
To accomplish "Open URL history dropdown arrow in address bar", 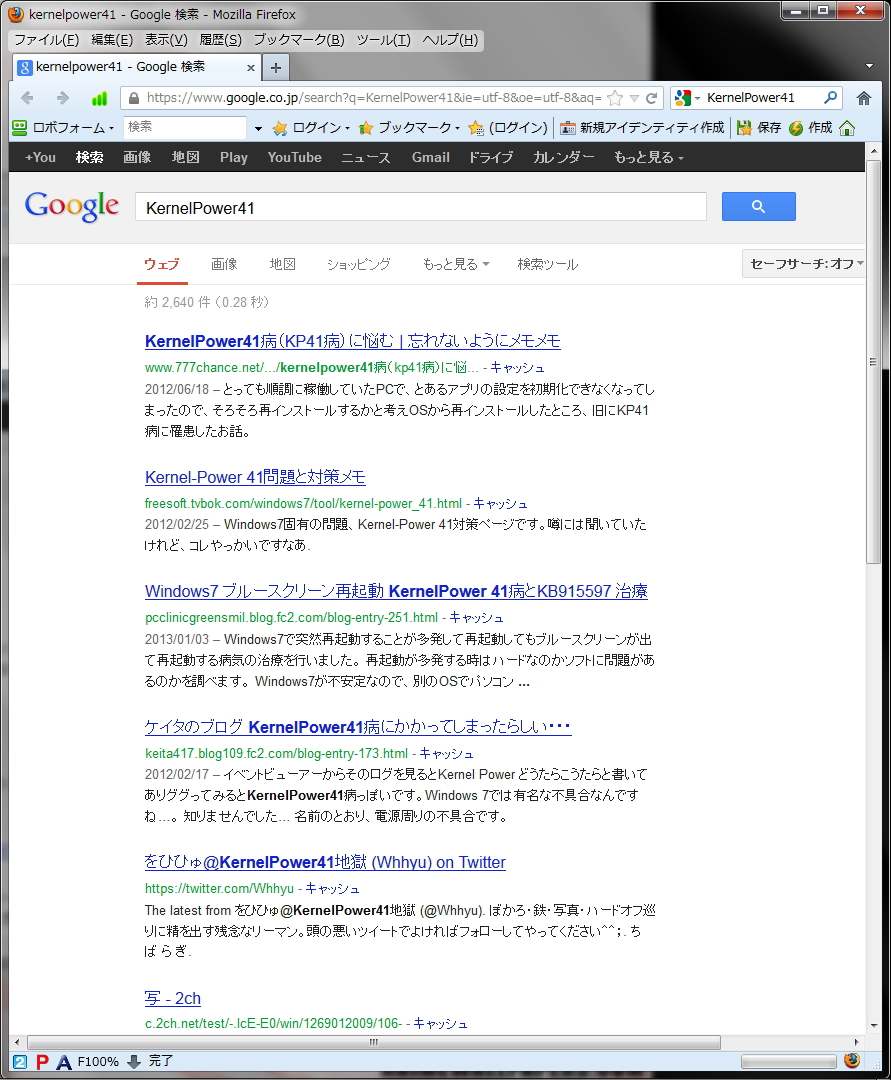I will pyautogui.click(x=634, y=98).
